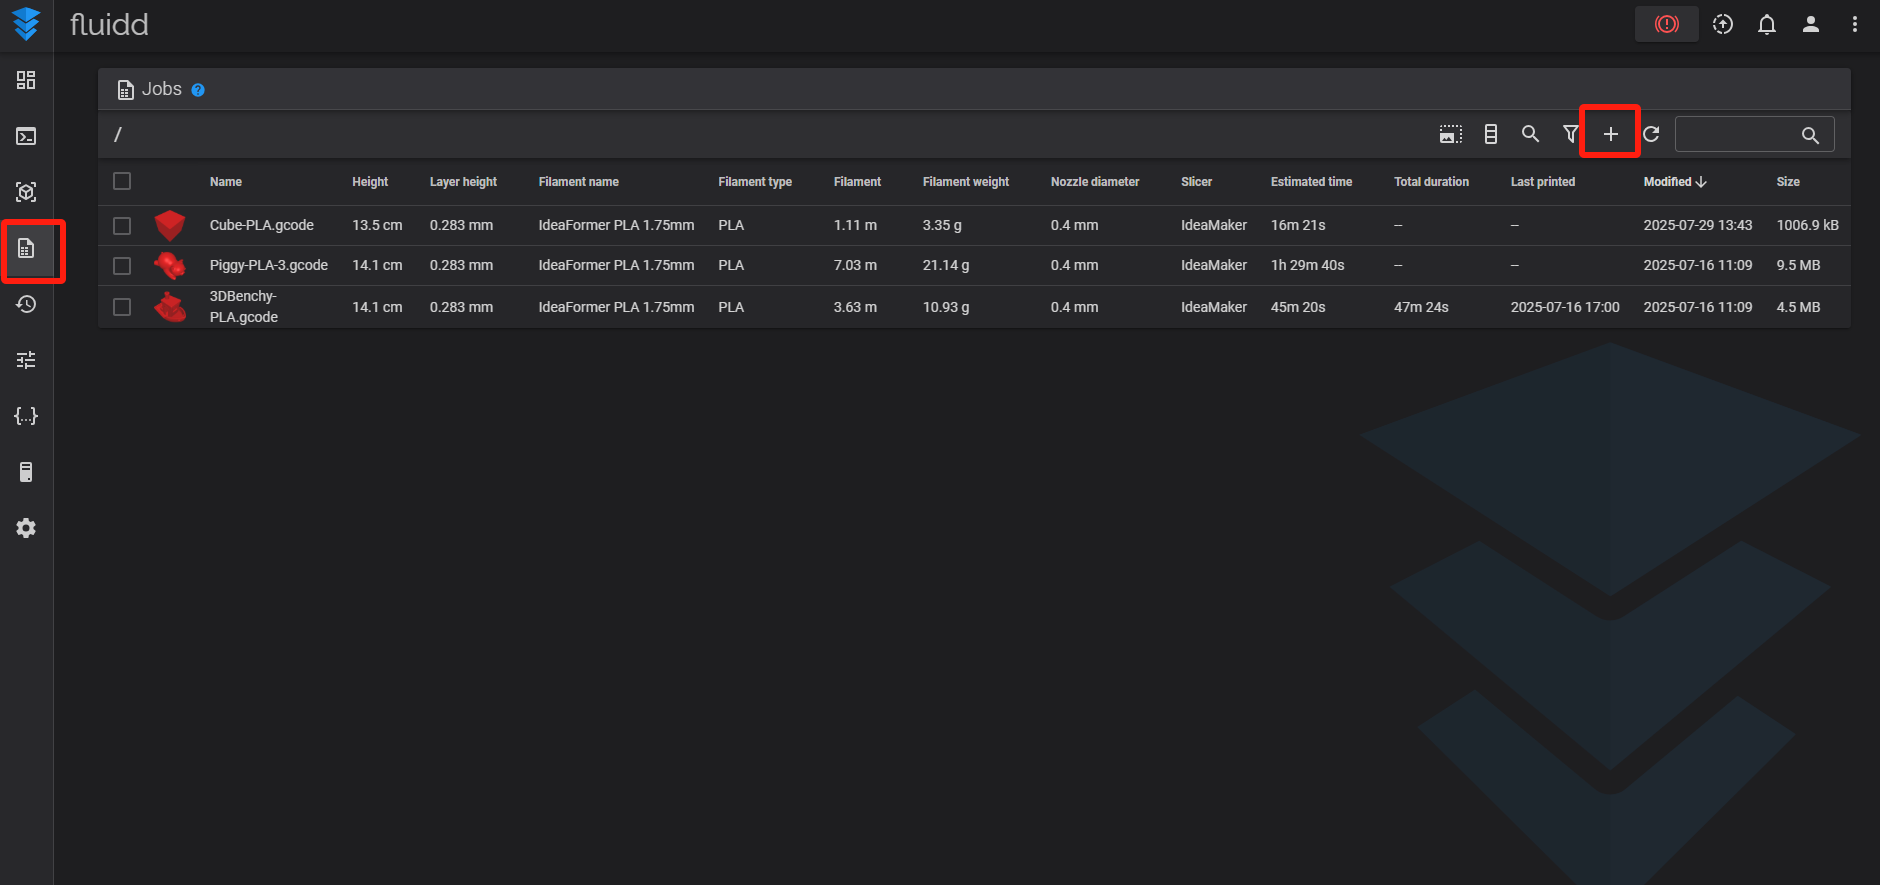This screenshot has width=1880, height=885.
Task: Open the add file plus menu
Action: coord(1610,134)
